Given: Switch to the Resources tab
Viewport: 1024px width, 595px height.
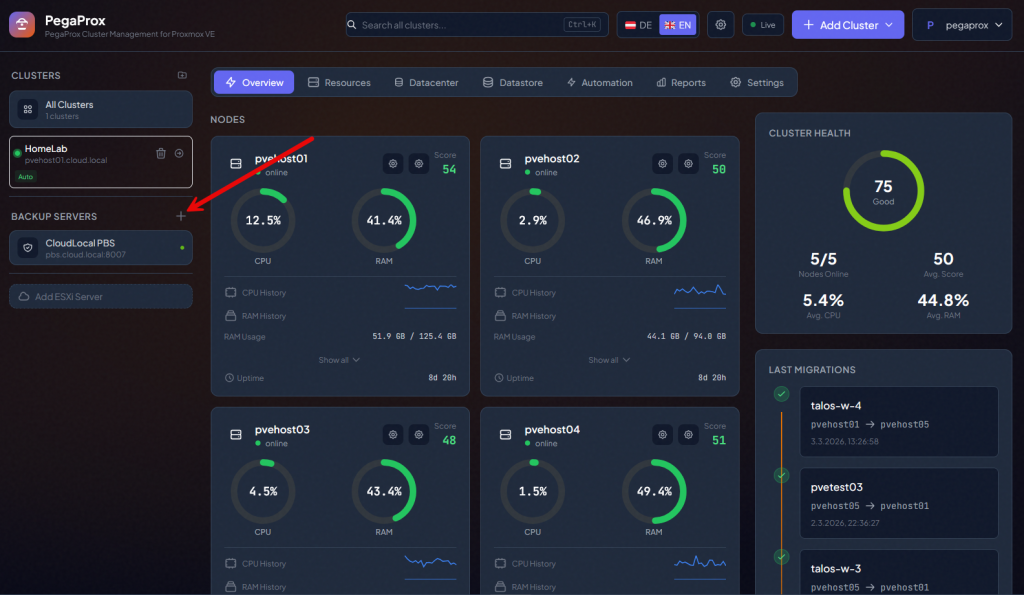Looking at the screenshot, I should [339, 82].
